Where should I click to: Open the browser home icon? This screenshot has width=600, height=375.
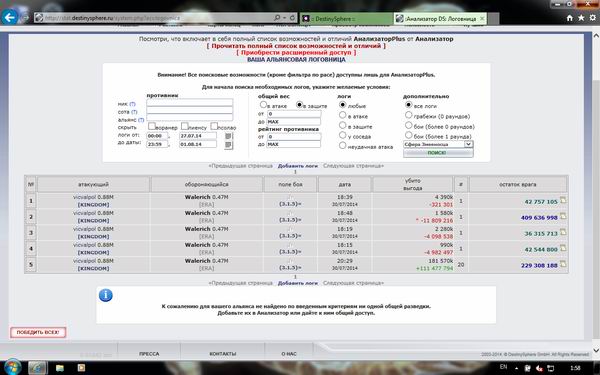[569, 18]
